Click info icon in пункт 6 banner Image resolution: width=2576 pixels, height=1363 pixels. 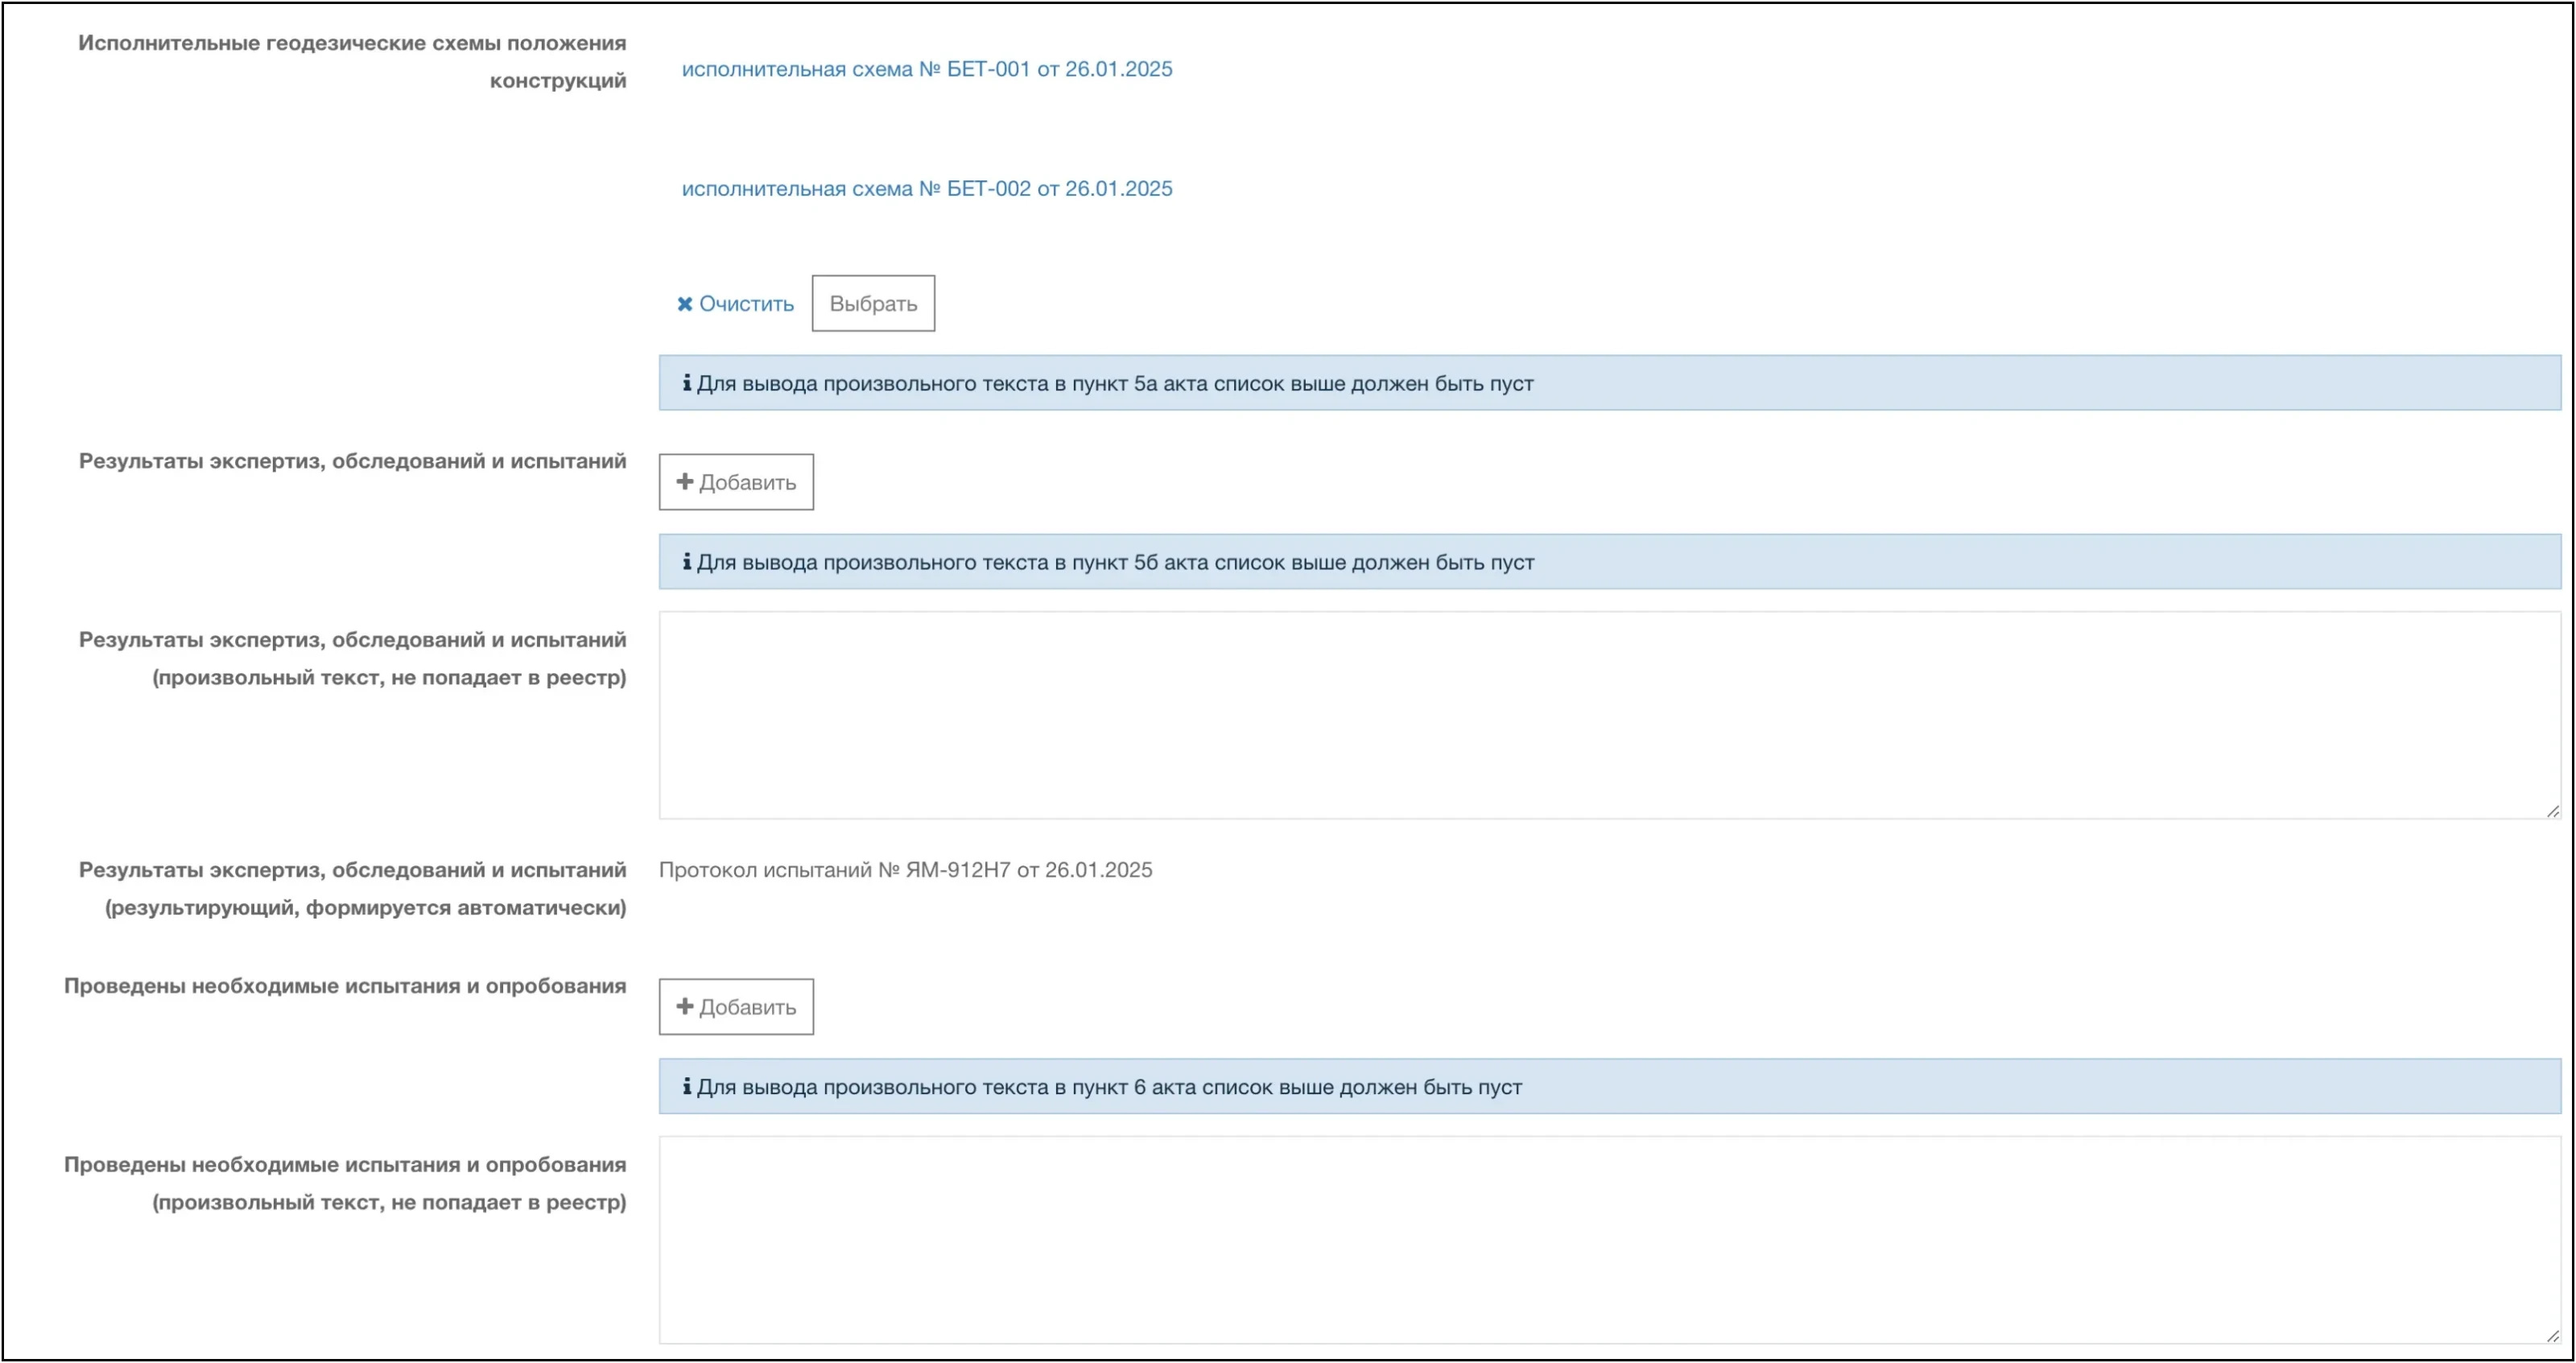point(687,1087)
